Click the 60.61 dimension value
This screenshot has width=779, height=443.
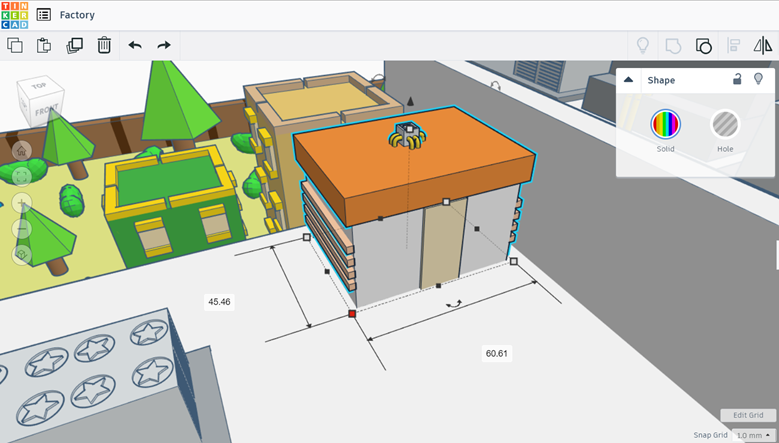[497, 354]
